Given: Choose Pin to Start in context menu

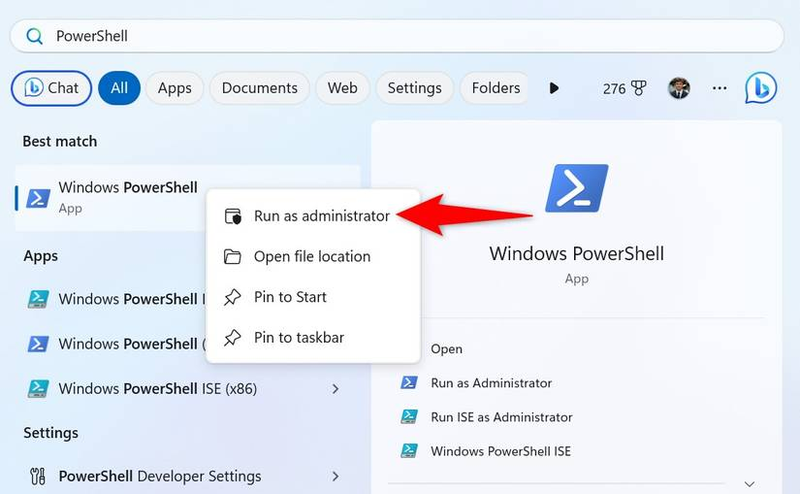Looking at the screenshot, I should tap(313, 297).
